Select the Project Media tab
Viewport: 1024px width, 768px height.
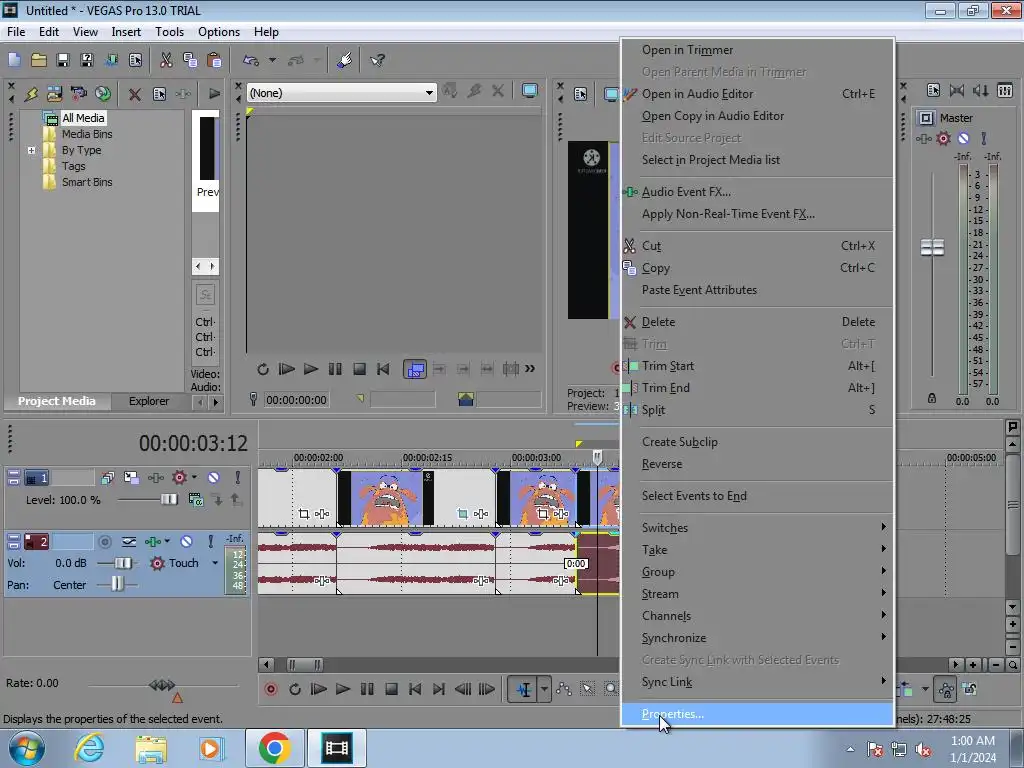coord(57,401)
